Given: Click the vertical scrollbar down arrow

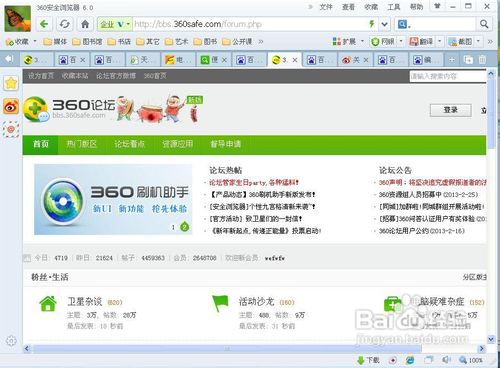Looking at the screenshot, I should 491,339.
